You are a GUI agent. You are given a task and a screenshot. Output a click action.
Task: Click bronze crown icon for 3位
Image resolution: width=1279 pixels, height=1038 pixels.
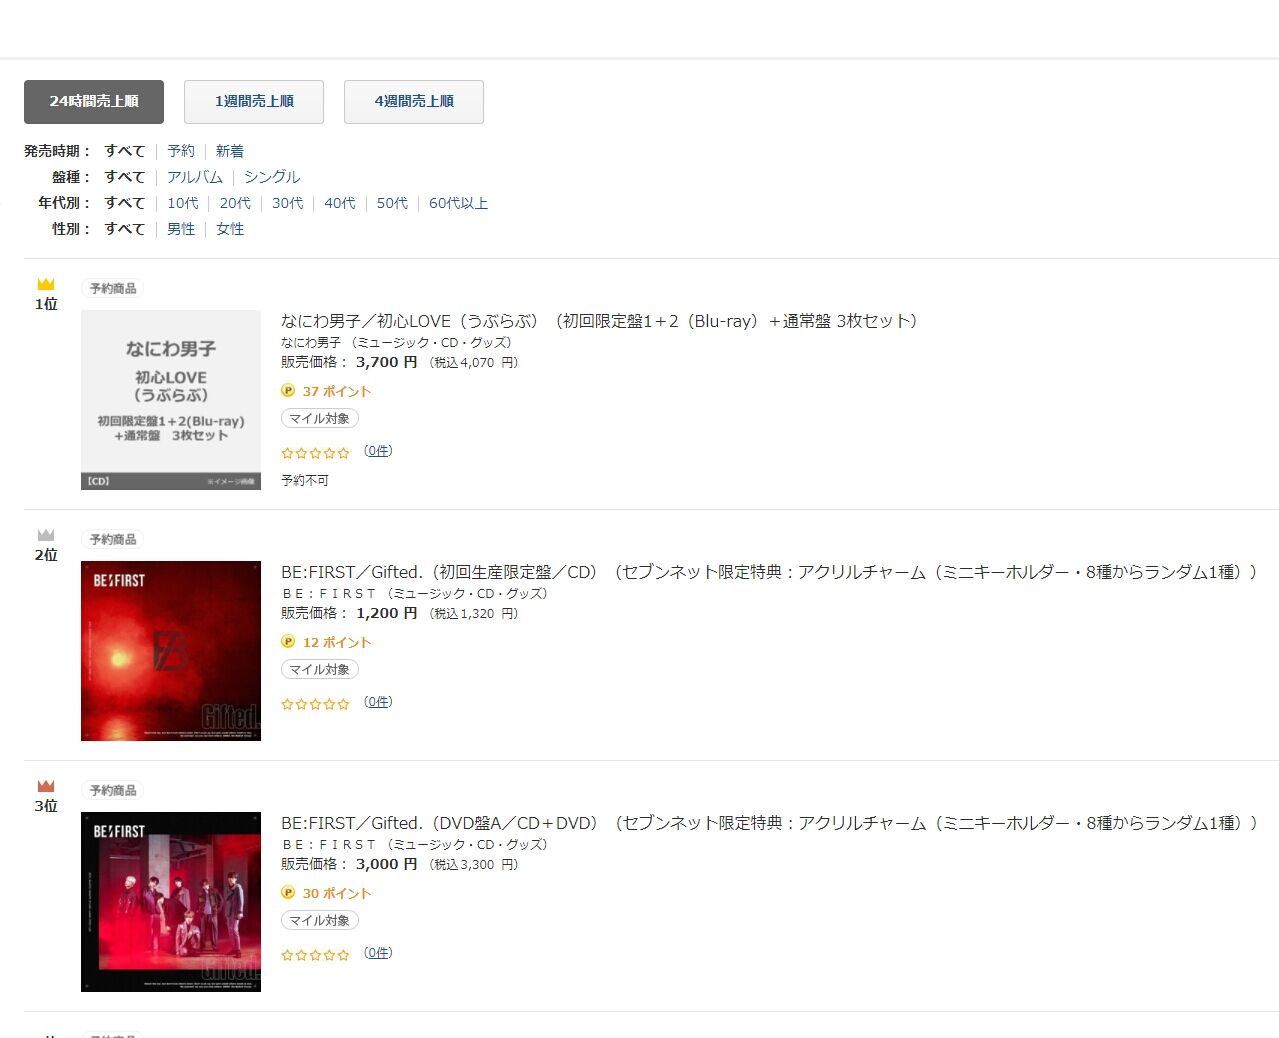46,786
